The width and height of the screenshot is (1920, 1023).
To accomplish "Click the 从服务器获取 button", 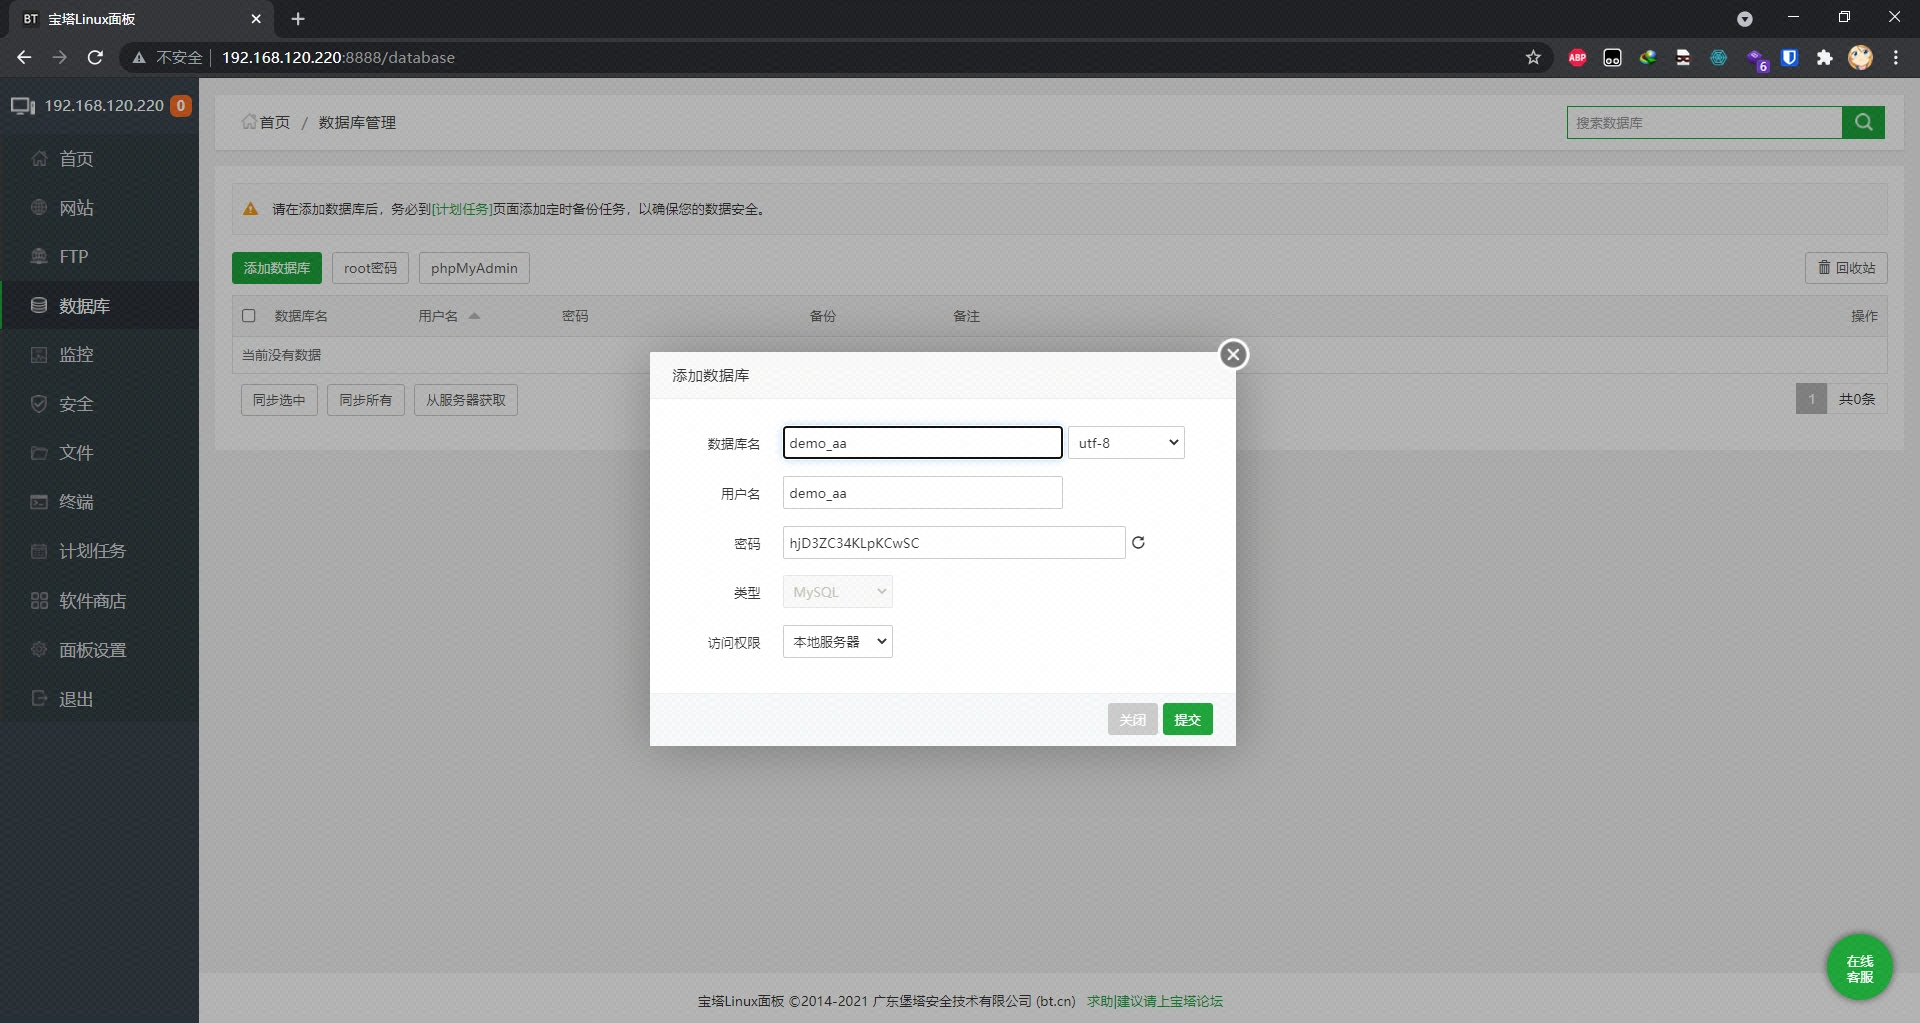I will pos(466,400).
